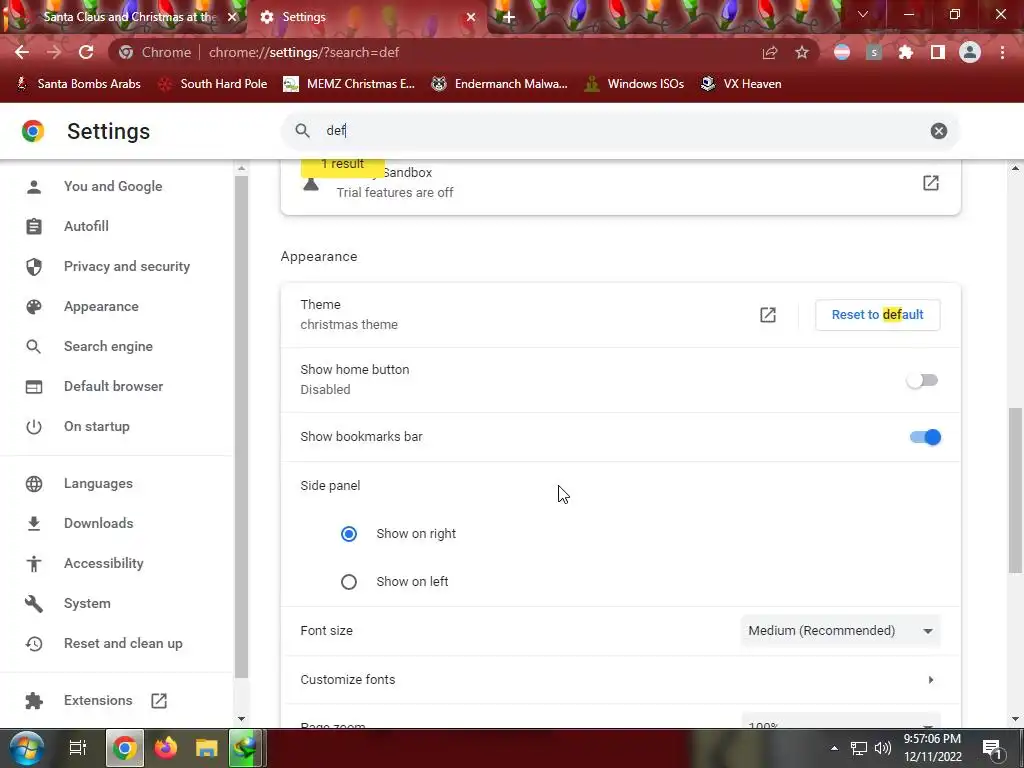Open theme in Web Store icon

point(768,315)
